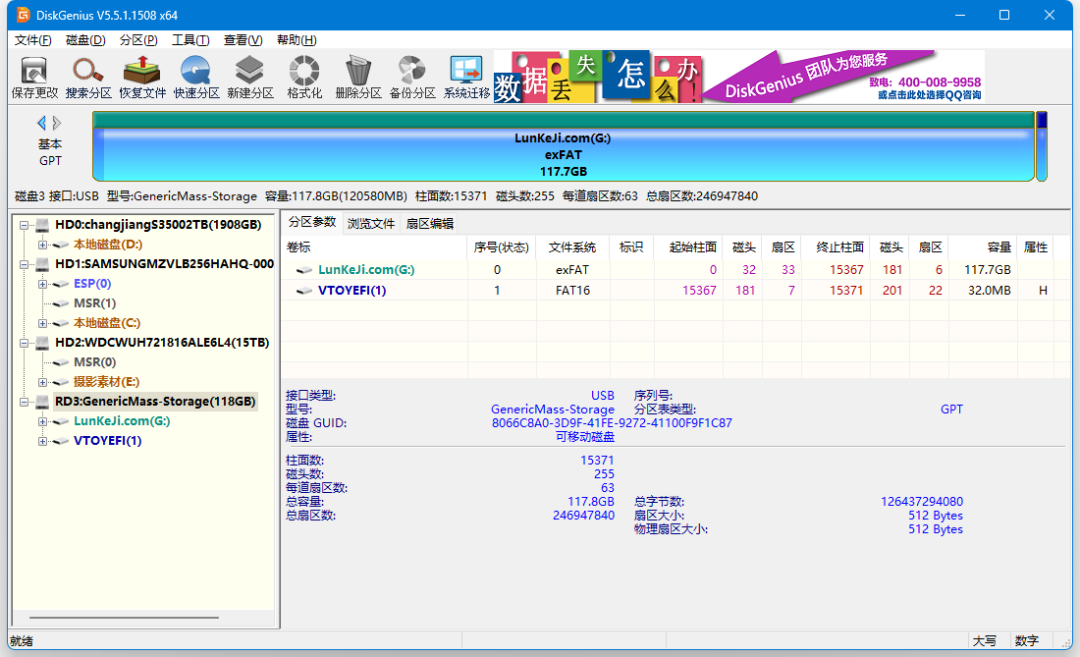Open the 工具(T) menu
The image size is (1080, 657).
(190, 40)
